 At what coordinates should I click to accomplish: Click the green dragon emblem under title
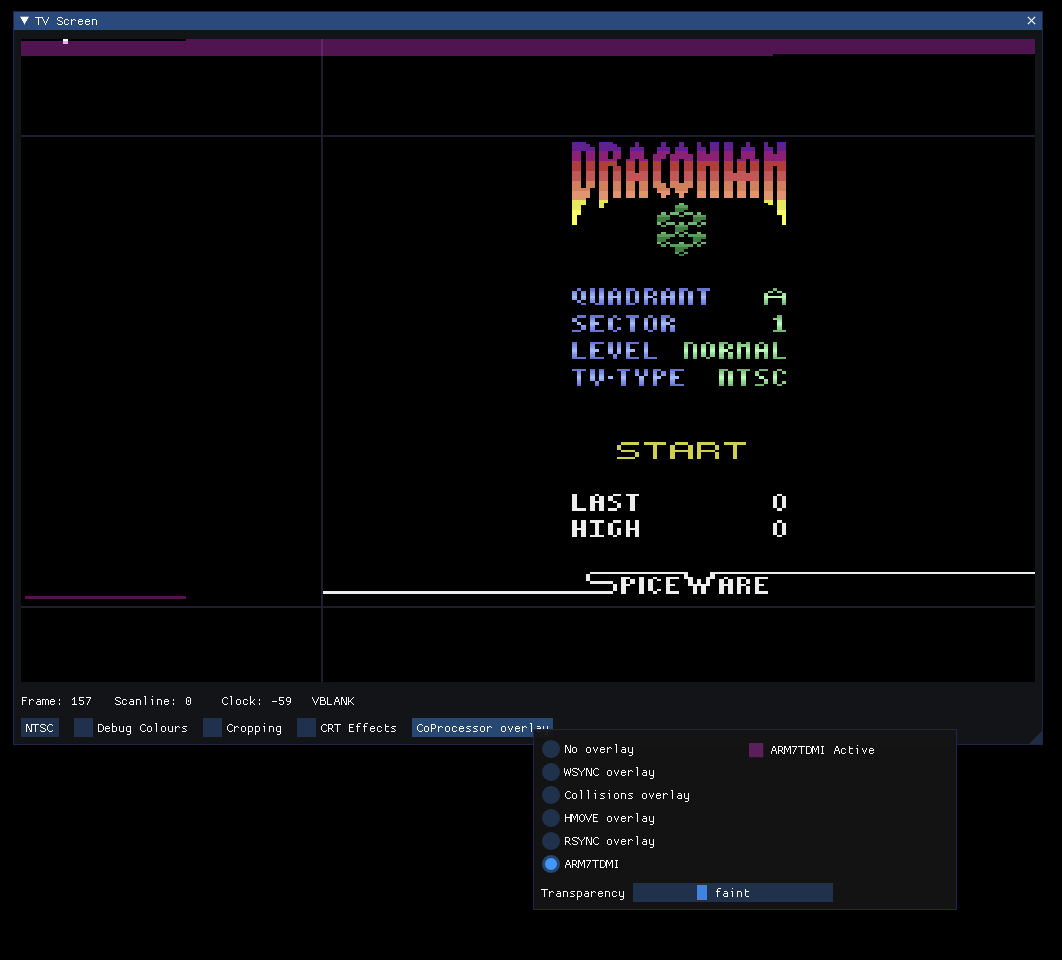pyautogui.click(x=681, y=230)
